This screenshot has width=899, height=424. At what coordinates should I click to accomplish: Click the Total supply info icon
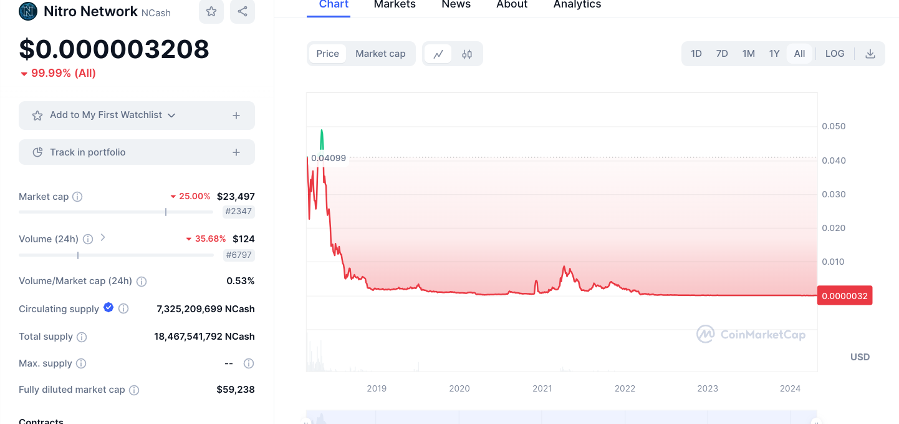pyautogui.click(x=82, y=336)
